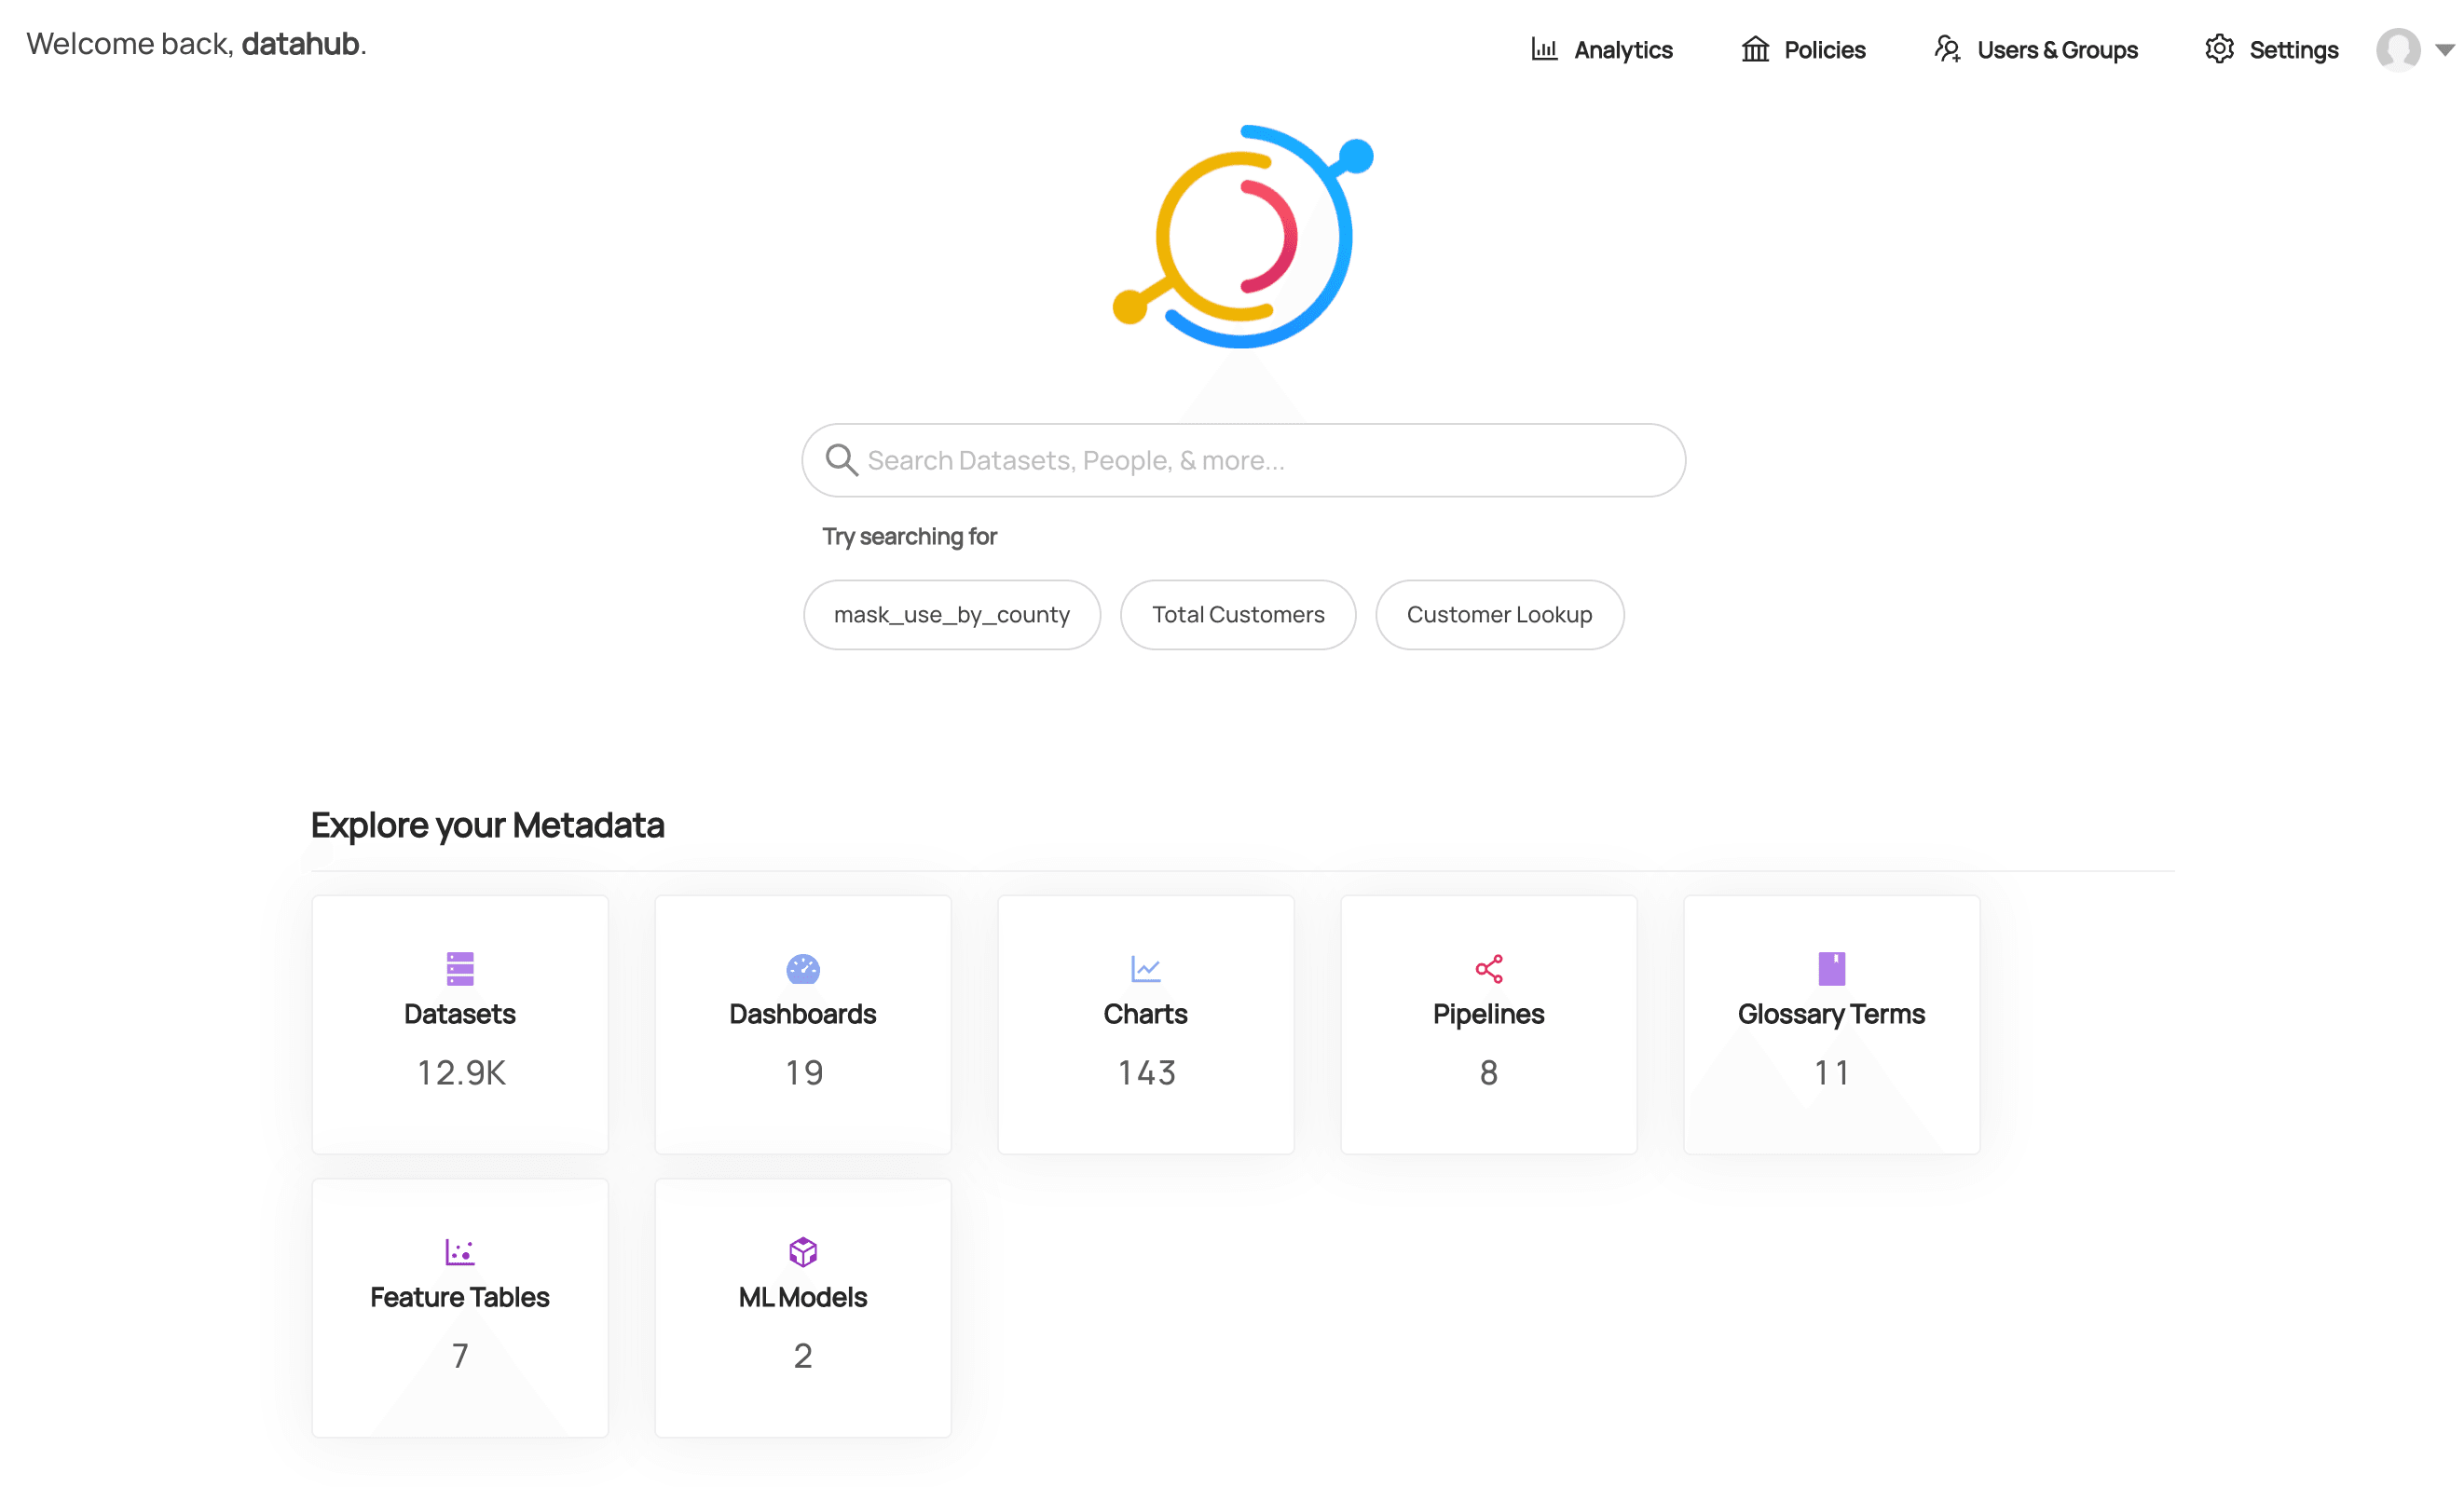Open the Glossary Terms card label
Image resolution: width=2464 pixels, height=1487 pixels.
pos(1832,1014)
